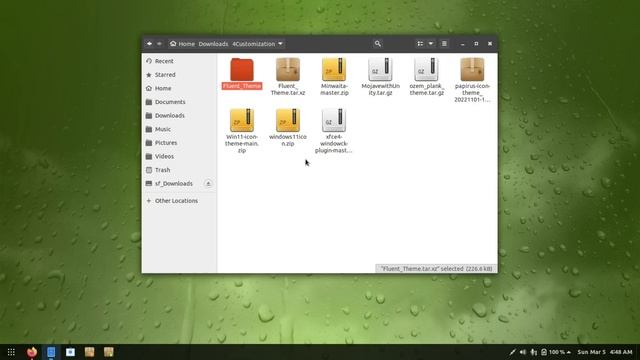Screen dimensions: 640x360
Task: Open the applications grid in the taskbar
Action: pos(11,352)
